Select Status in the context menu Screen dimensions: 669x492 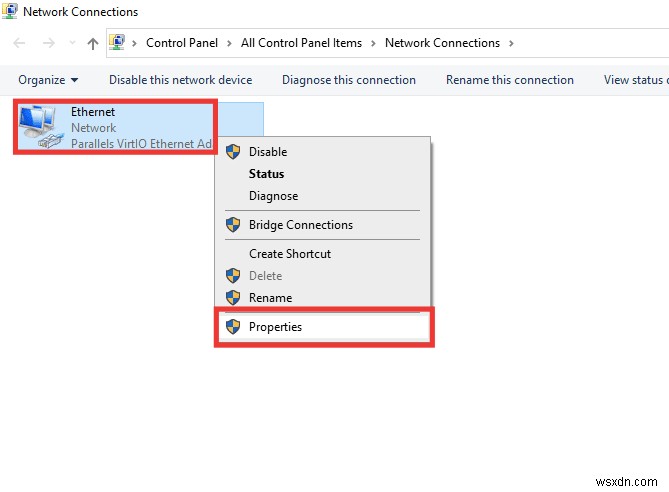coord(266,174)
